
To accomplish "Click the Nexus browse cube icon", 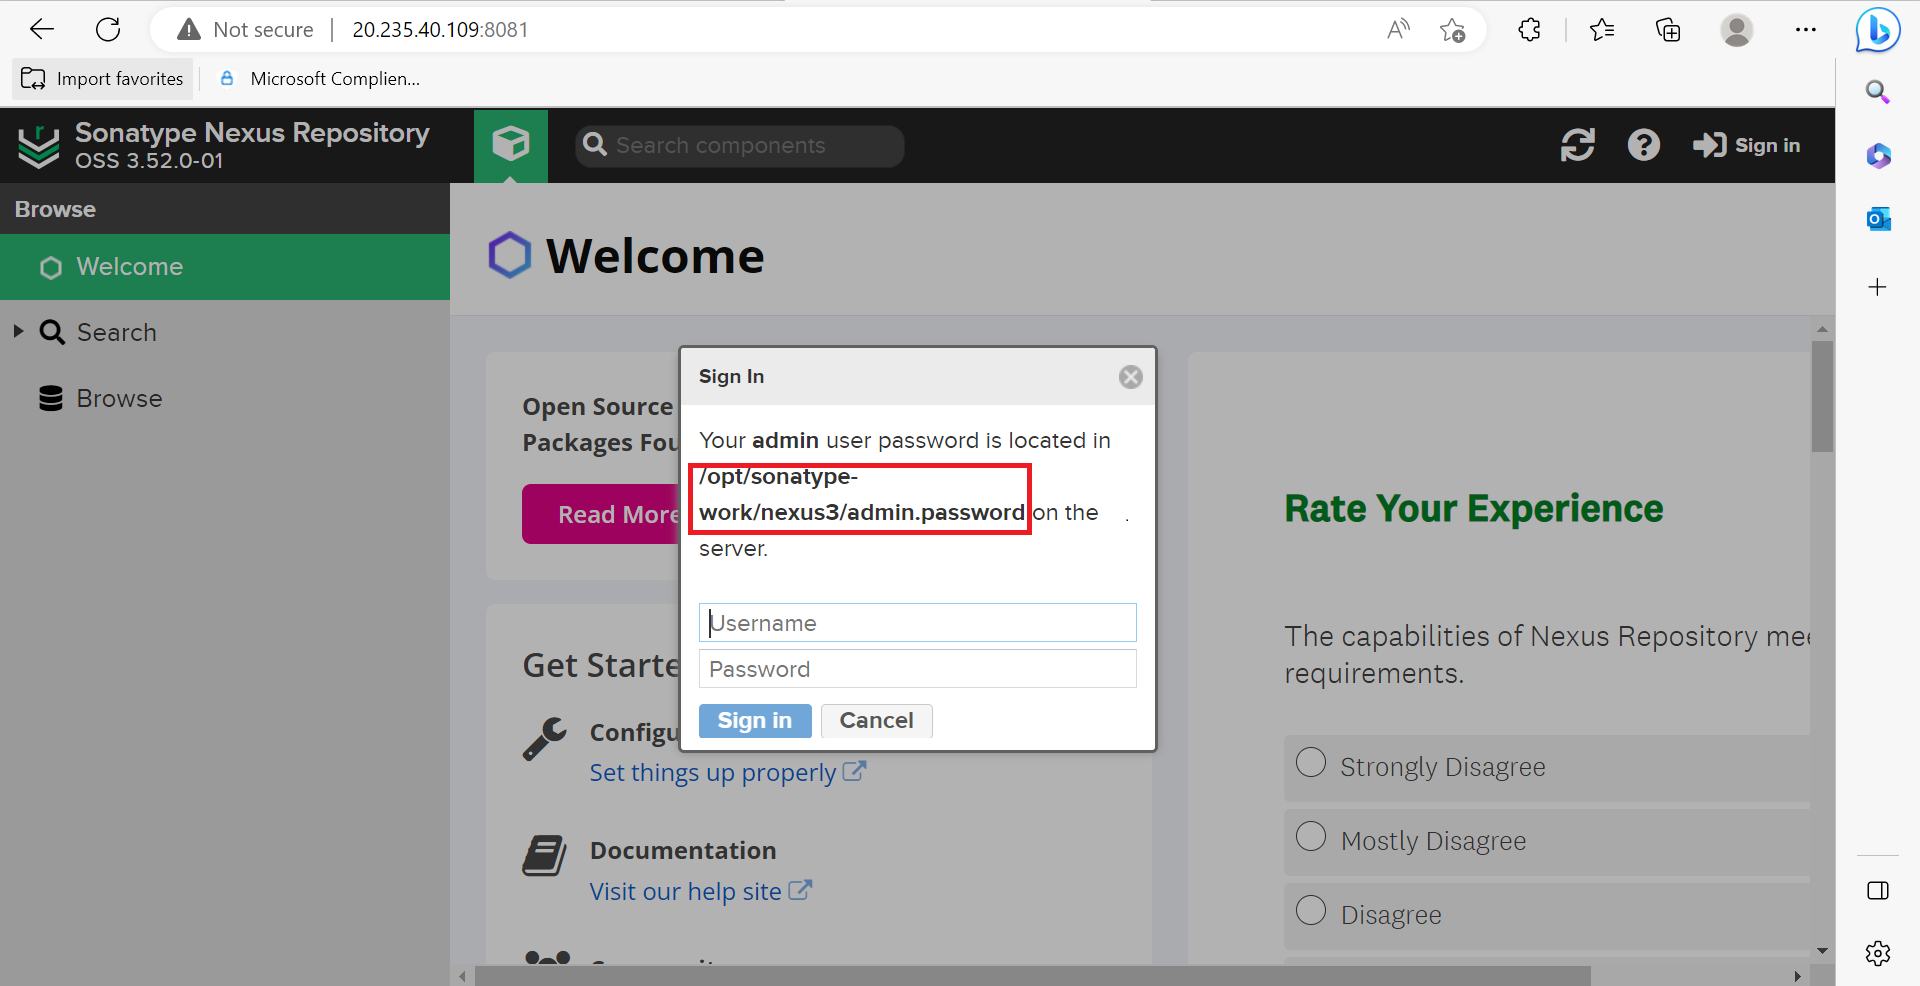I will point(510,145).
